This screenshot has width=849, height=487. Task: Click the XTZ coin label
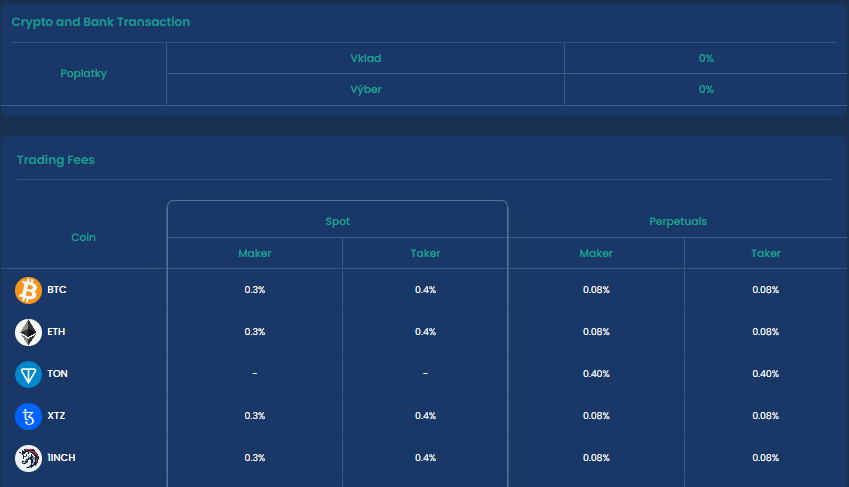(x=56, y=416)
